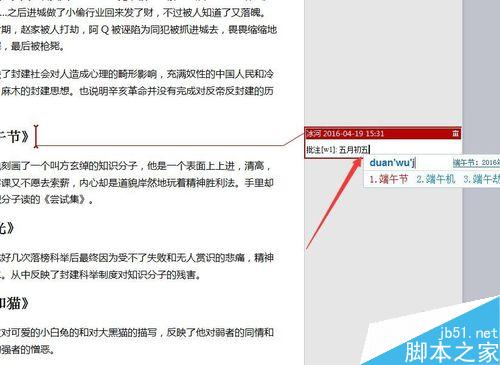This screenshot has width=500, height=365.
Task: Click the line '刻画了一个叫方玄绰的知识分子'
Action: tap(136, 166)
